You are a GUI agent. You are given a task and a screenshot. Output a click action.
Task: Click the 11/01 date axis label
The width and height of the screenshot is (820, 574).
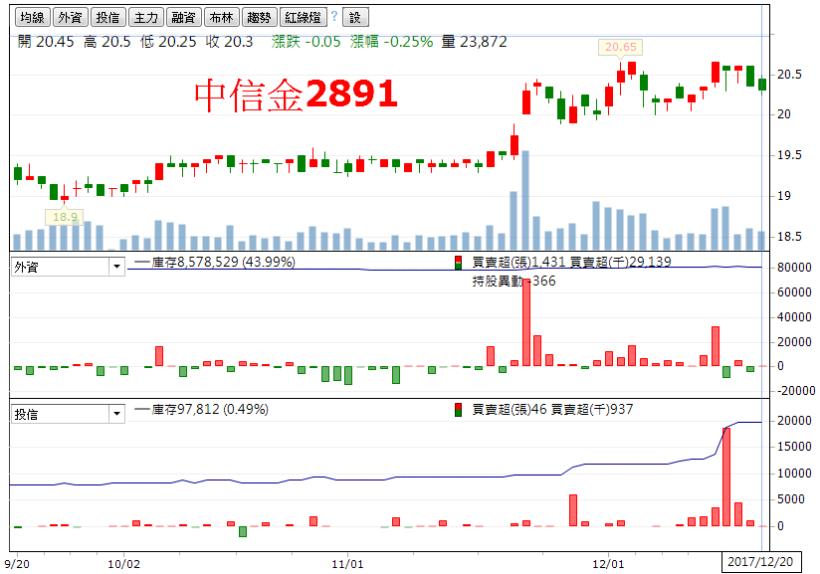348,564
